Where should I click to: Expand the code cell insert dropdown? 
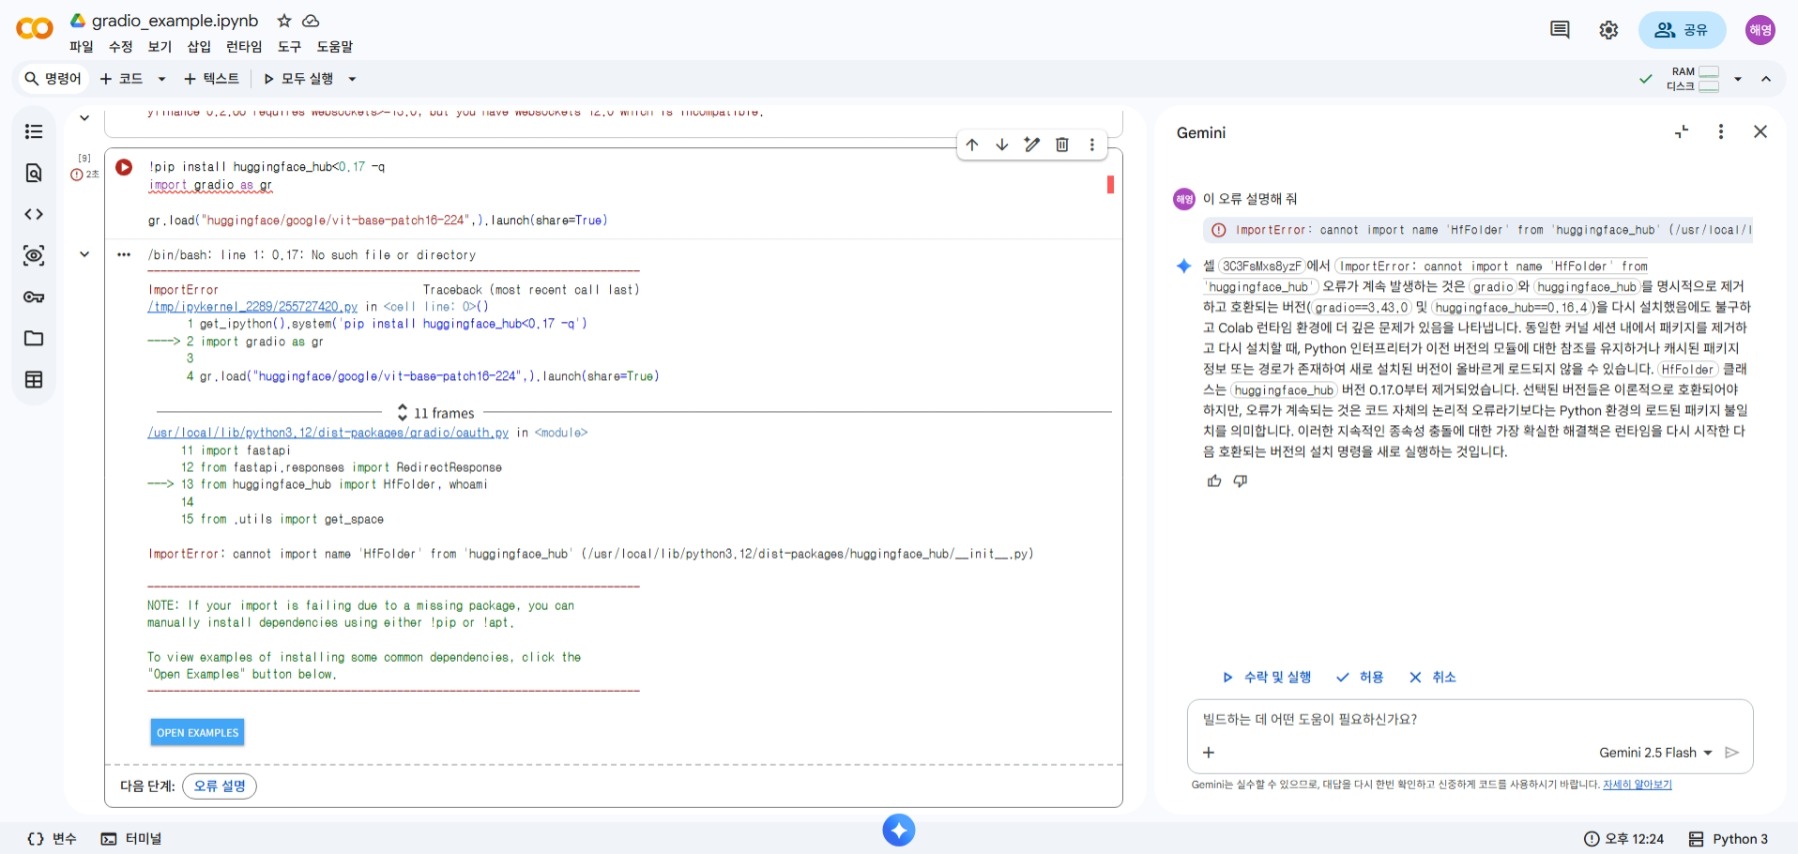(162, 79)
